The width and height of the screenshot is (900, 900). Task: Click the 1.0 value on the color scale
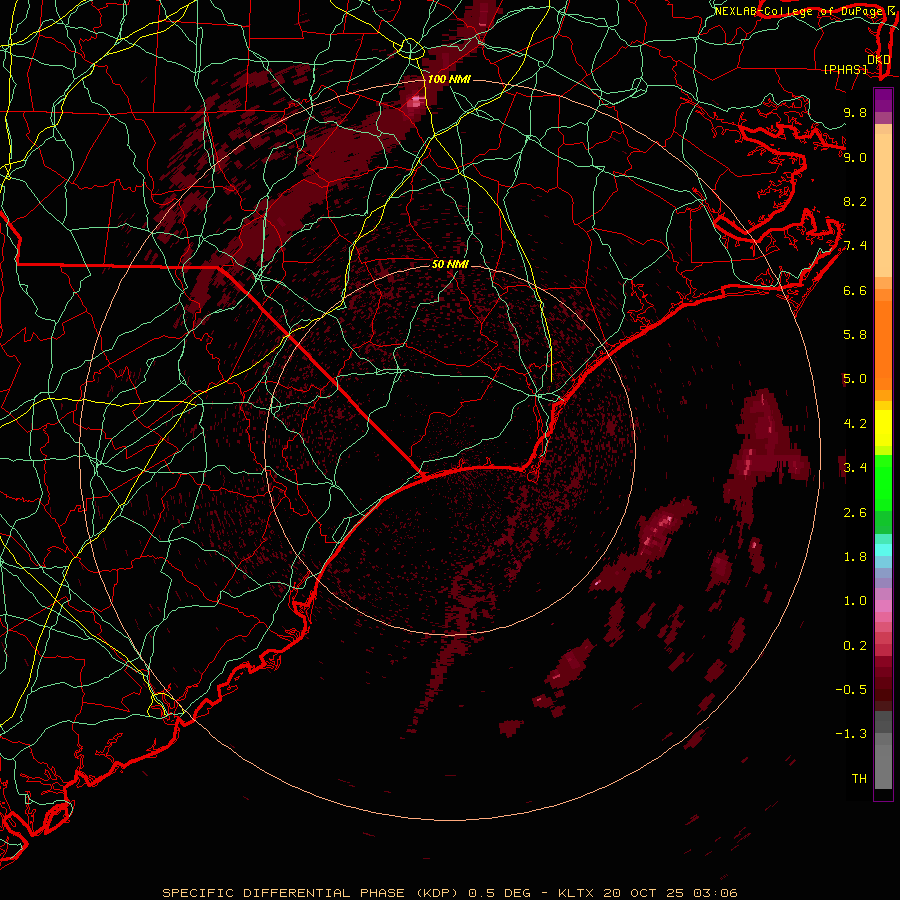[855, 601]
